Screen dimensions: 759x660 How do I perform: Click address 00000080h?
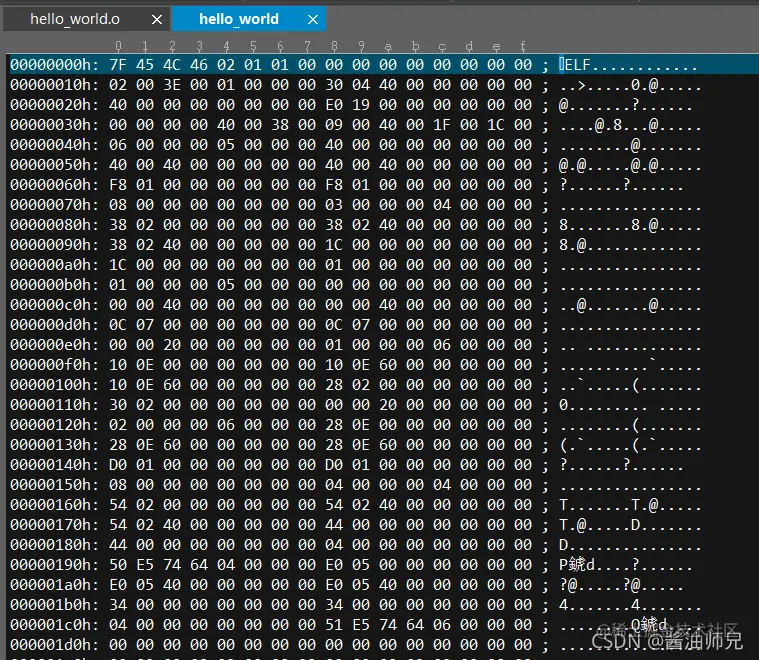54,225
